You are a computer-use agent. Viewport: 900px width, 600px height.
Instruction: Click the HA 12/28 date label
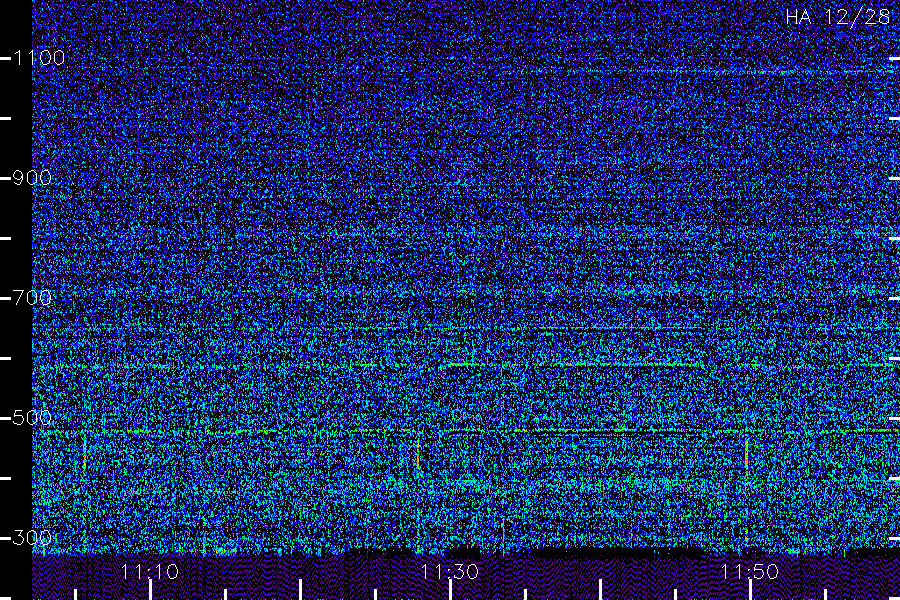(838, 17)
